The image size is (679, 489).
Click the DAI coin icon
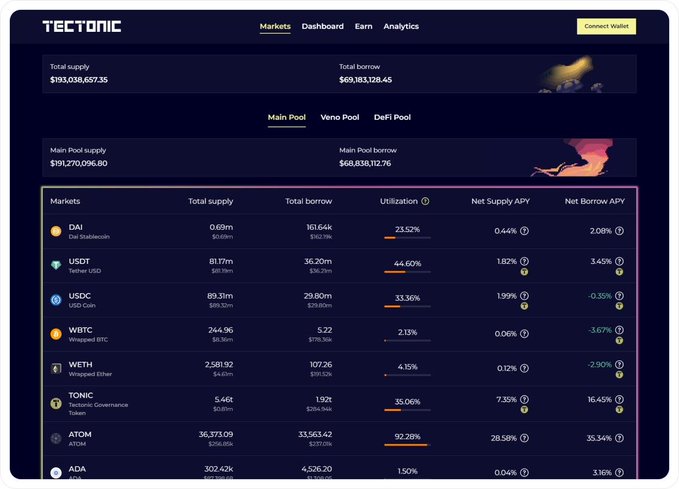coord(56,231)
